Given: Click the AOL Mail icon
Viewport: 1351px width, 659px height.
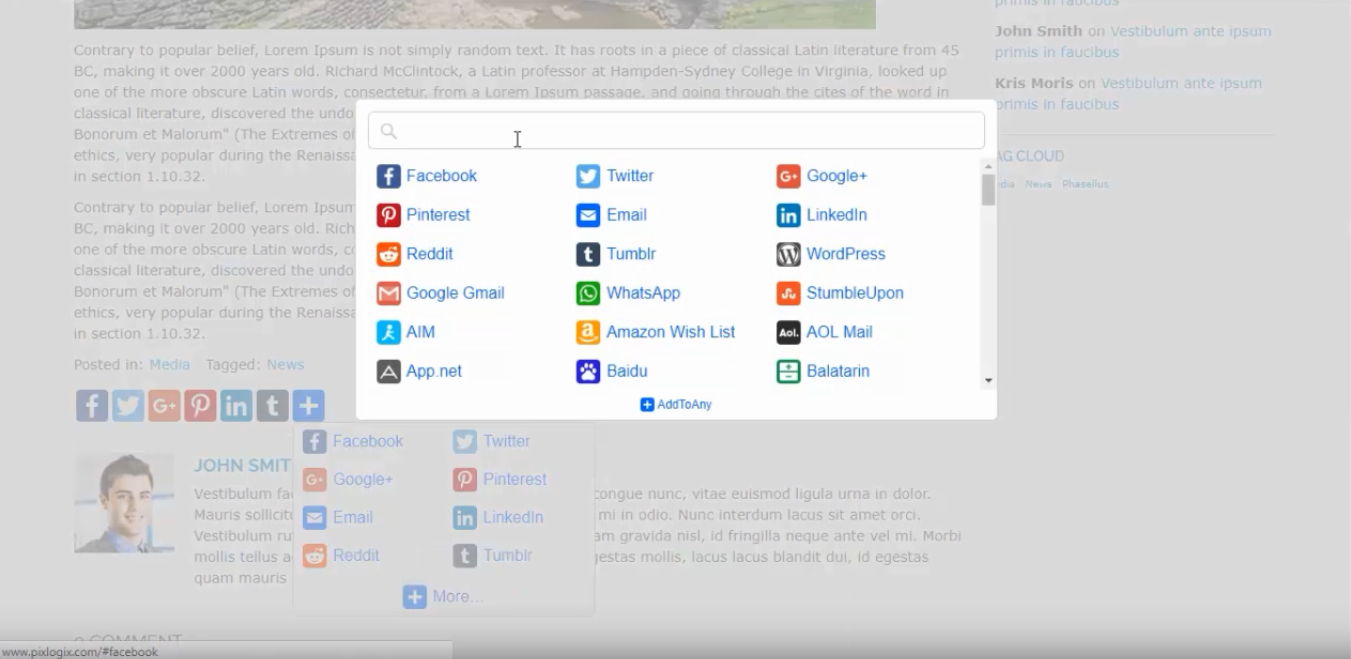Looking at the screenshot, I should [788, 332].
